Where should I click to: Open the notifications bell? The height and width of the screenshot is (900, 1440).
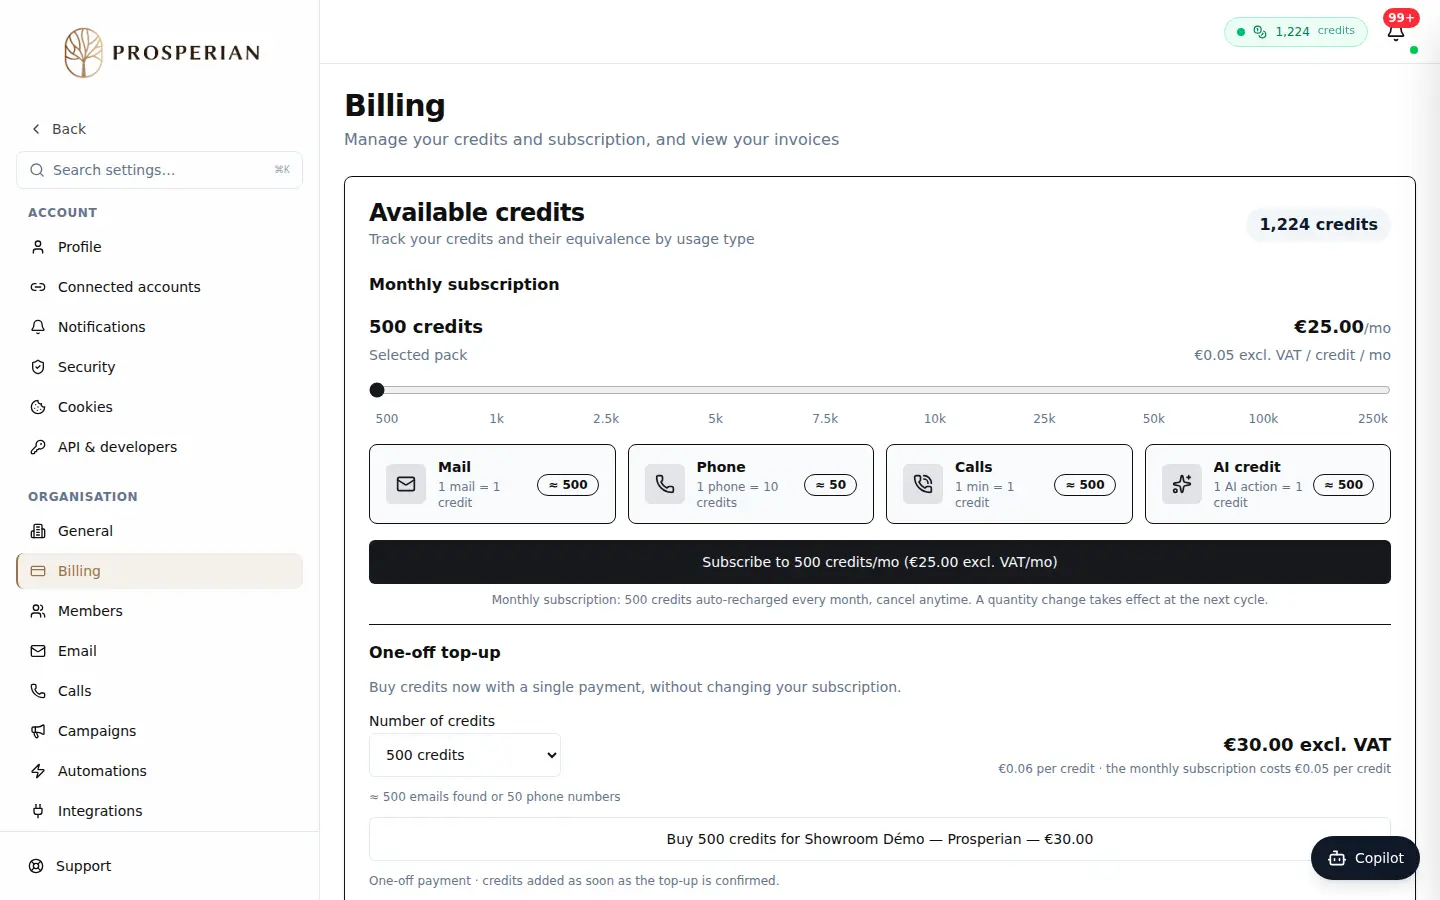pyautogui.click(x=1396, y=32)
